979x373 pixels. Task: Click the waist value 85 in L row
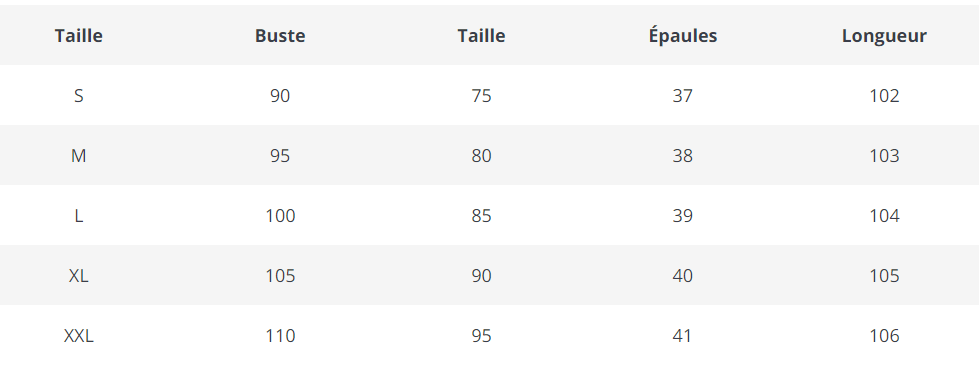[x=481, y=216]
